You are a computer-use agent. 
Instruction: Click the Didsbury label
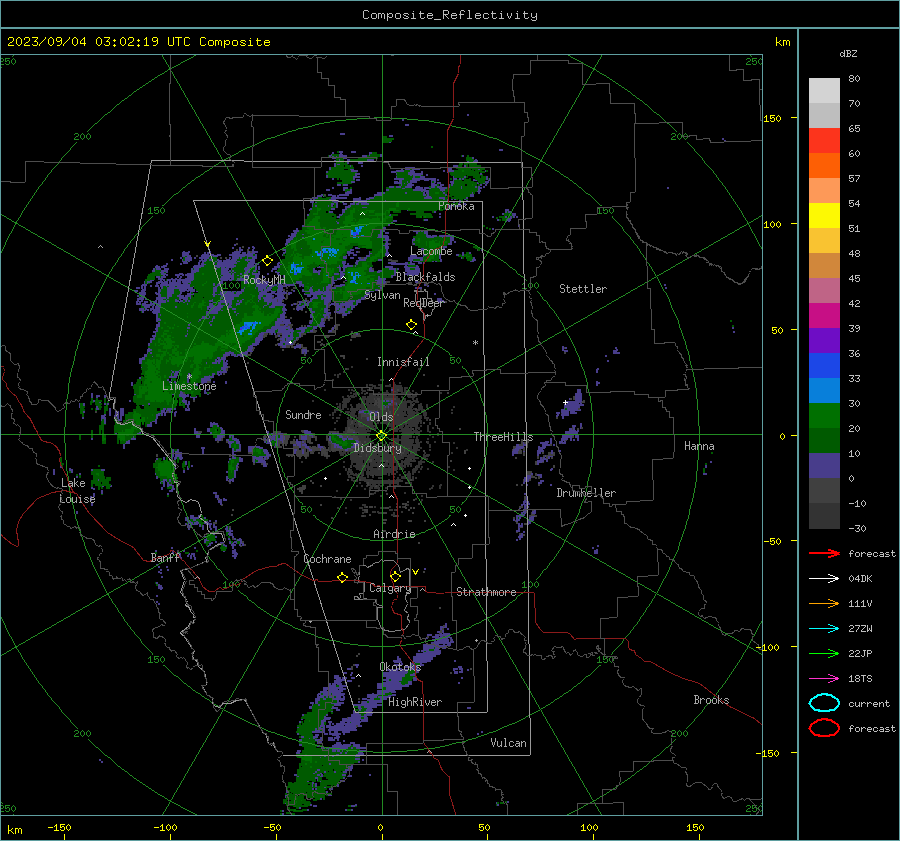tap(377, 448)
